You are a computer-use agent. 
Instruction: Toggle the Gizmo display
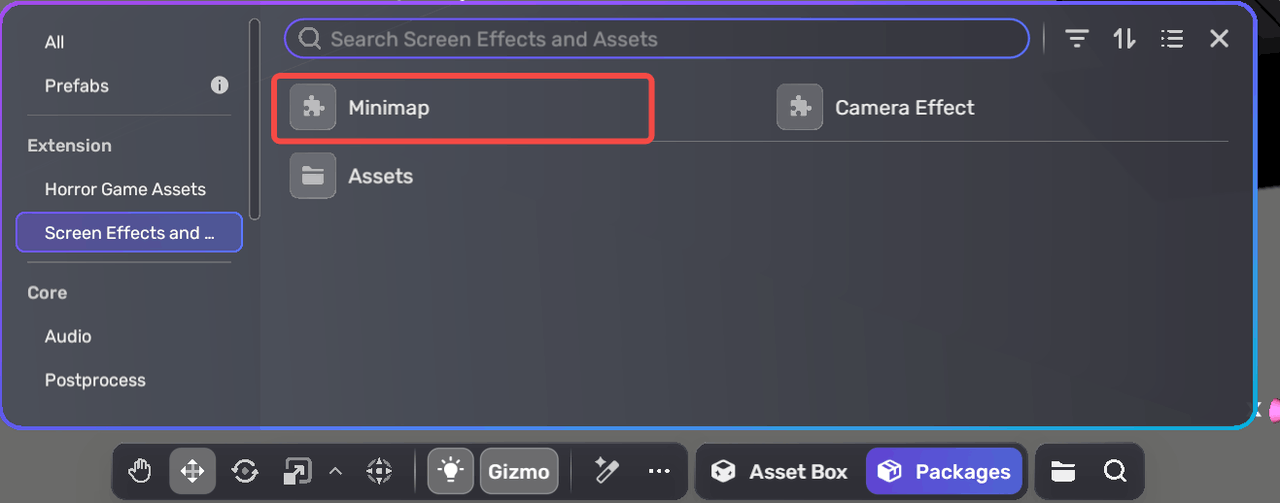(x=518, y=471)
